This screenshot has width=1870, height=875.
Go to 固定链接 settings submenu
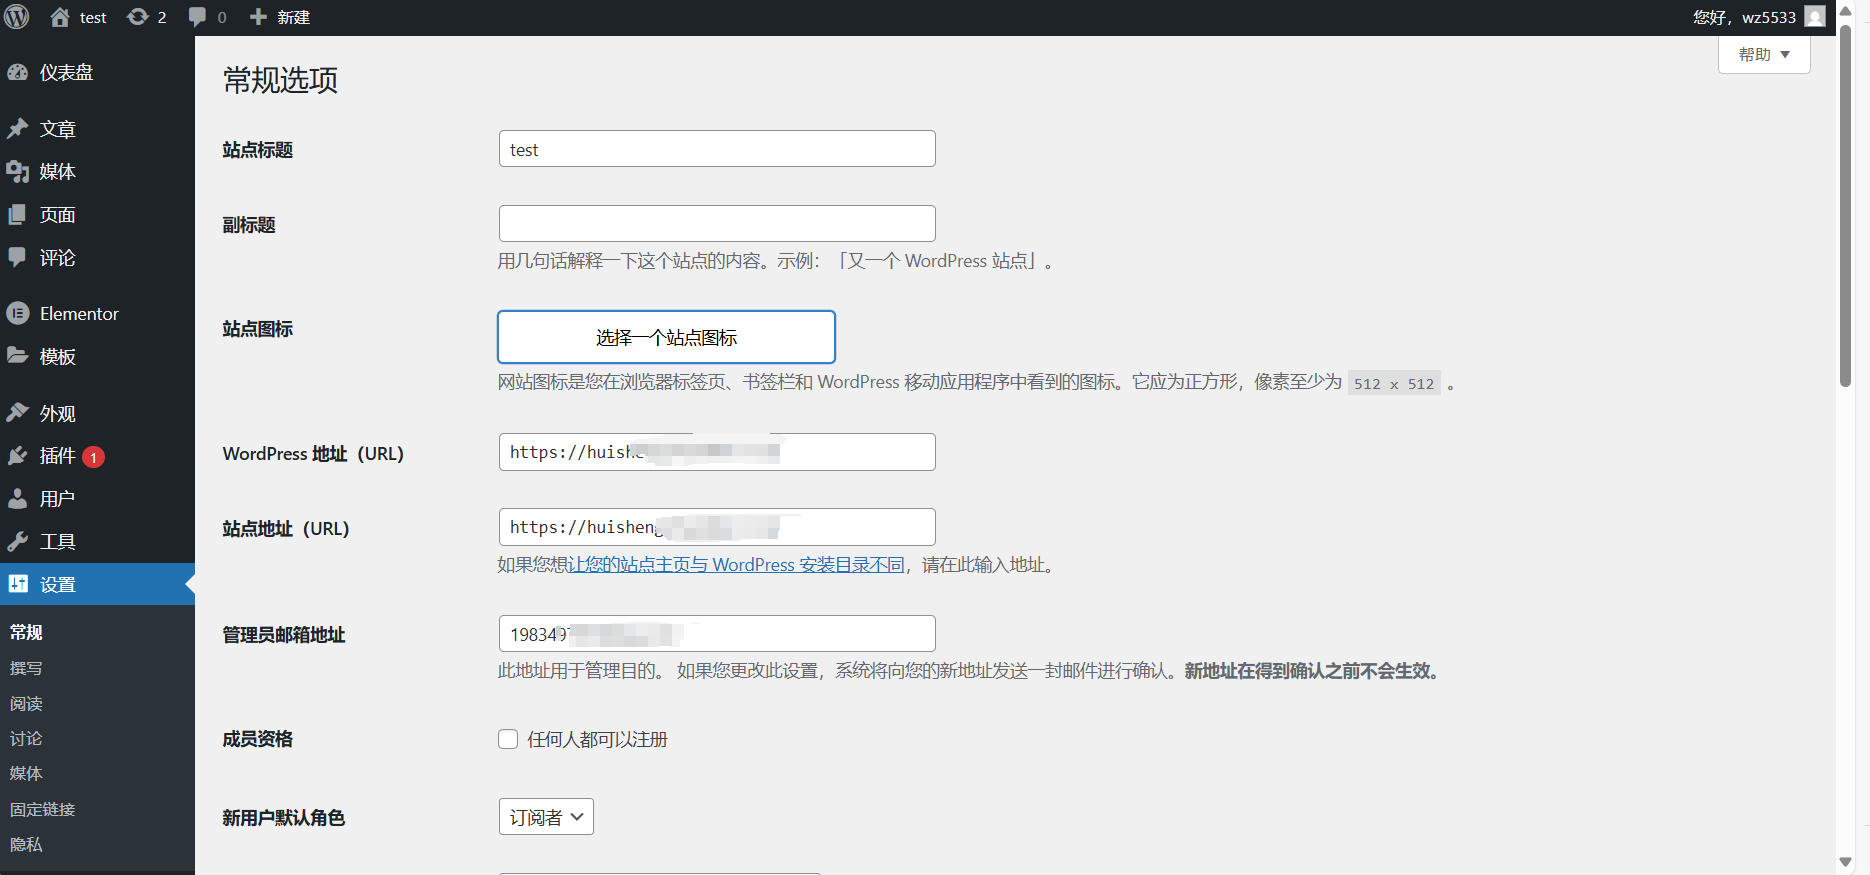pos(43,809)
